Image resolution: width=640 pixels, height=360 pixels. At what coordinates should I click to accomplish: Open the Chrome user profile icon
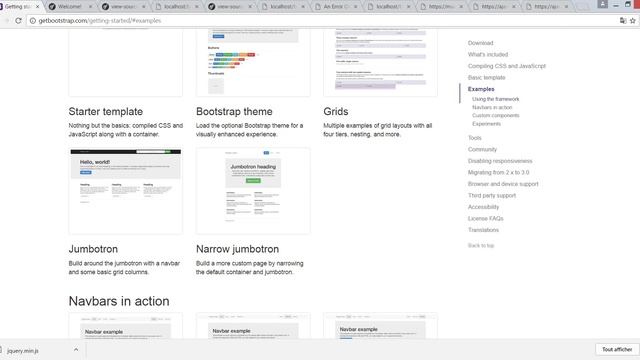tap(602, 4)
